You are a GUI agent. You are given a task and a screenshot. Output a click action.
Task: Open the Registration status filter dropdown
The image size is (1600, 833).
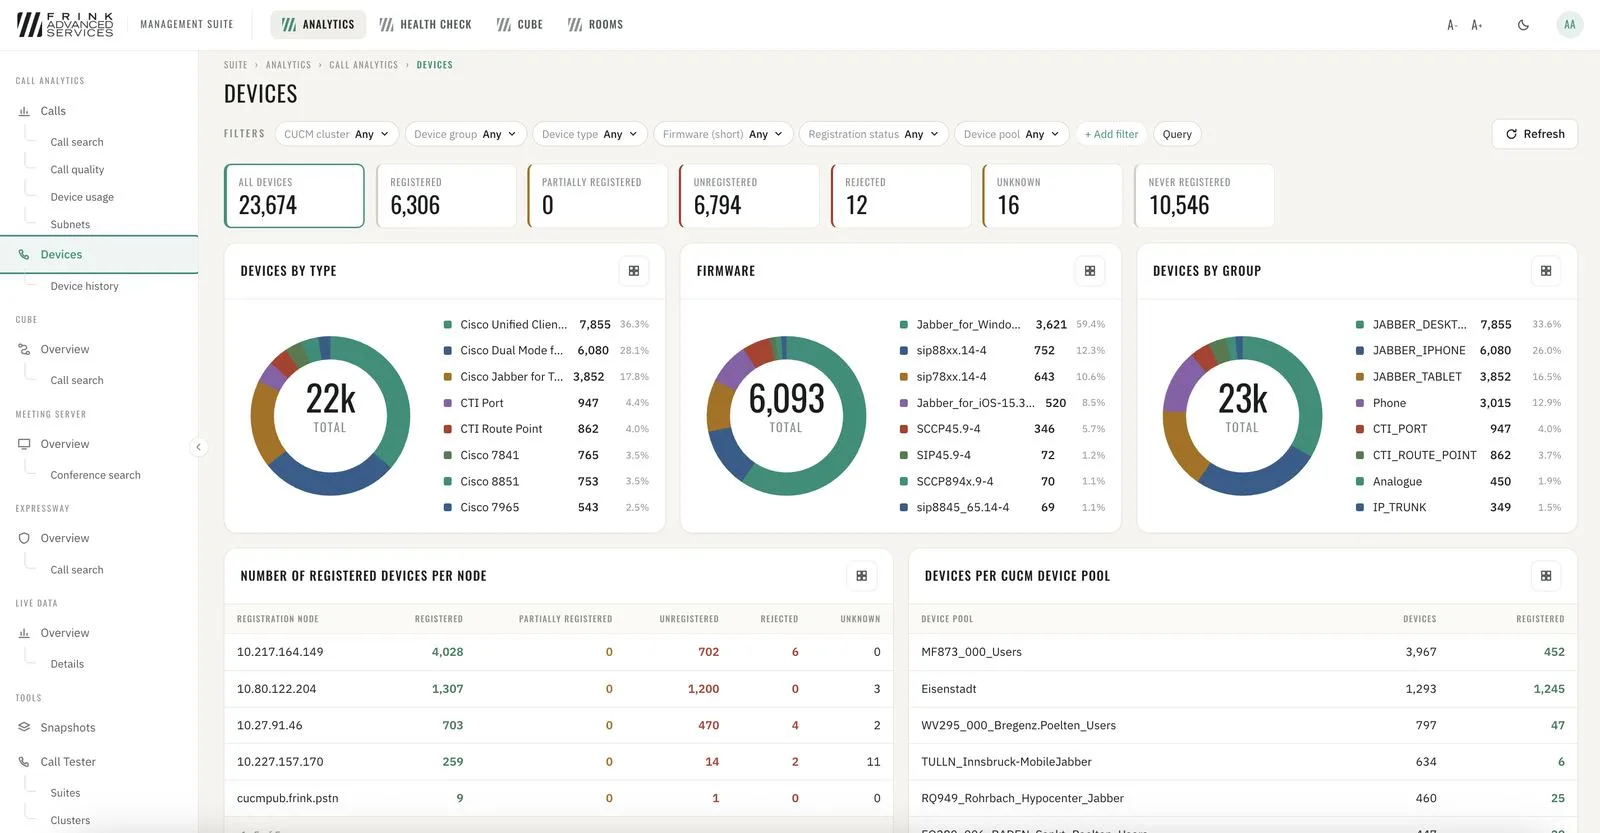click(873, 134)
